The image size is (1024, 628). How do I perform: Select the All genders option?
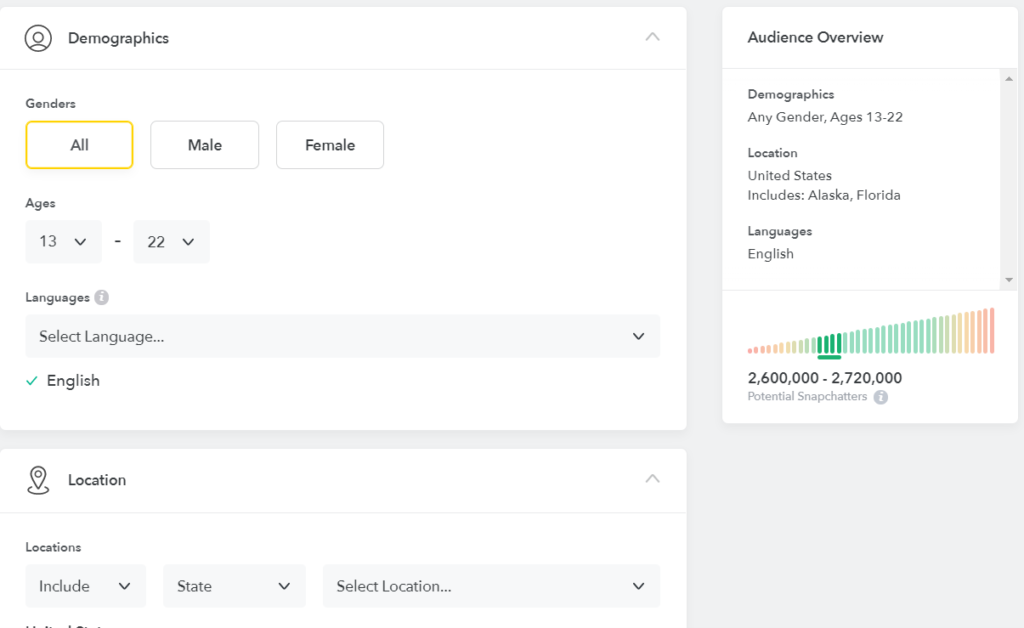click(79, 145)
